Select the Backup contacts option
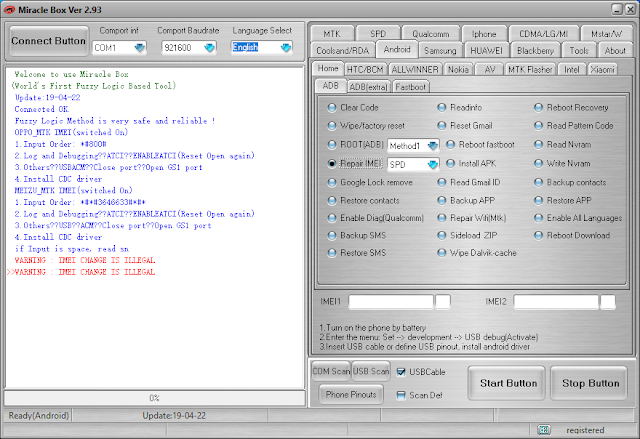The height and width of the screenshot is (439, 640). (538, 182)
